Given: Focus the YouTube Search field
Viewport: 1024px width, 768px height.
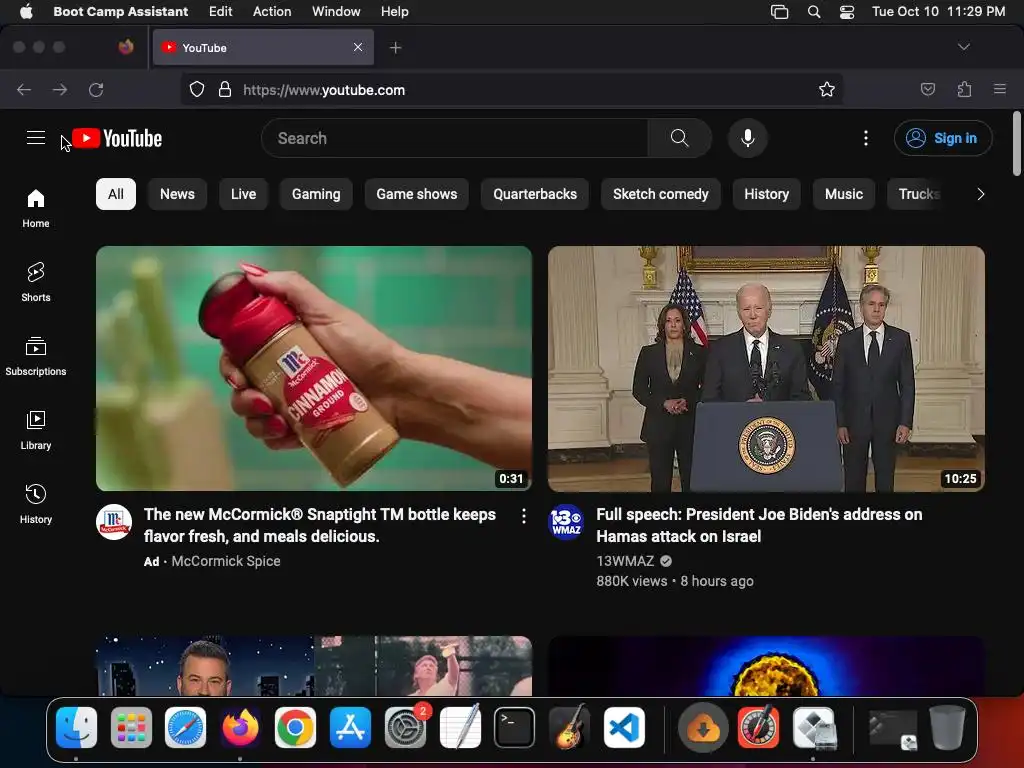Looking at the screenshot, I should 455,138.
